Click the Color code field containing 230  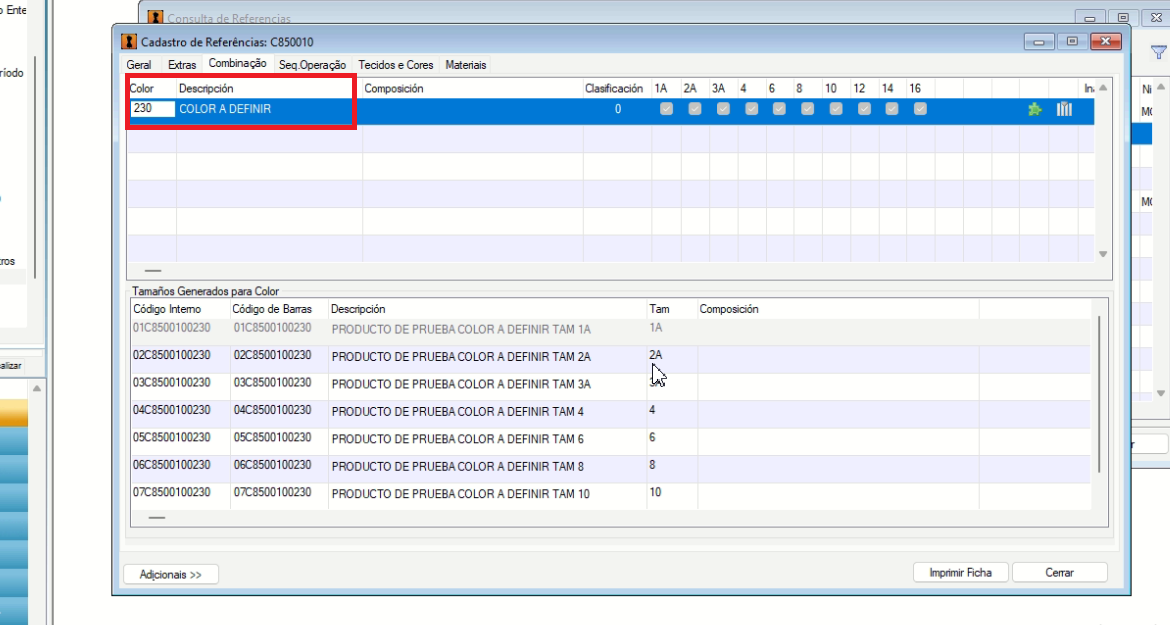[152, 109]
